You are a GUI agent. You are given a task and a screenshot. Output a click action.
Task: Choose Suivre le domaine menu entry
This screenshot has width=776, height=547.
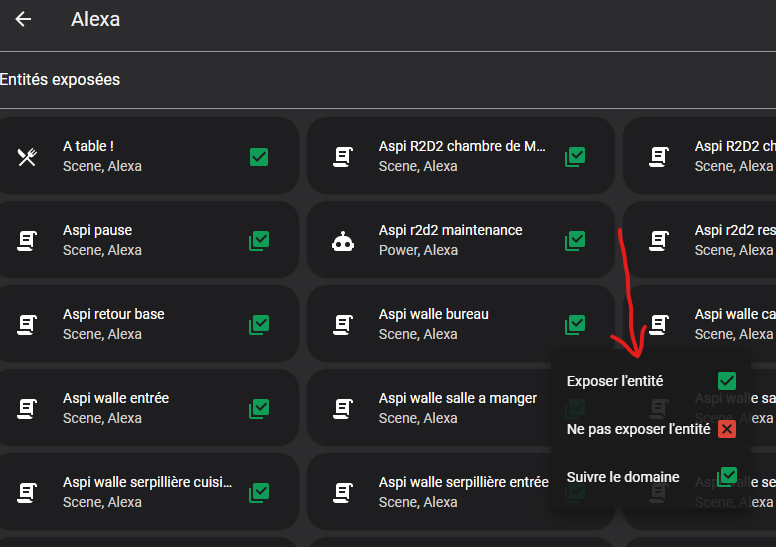[651, 477]
